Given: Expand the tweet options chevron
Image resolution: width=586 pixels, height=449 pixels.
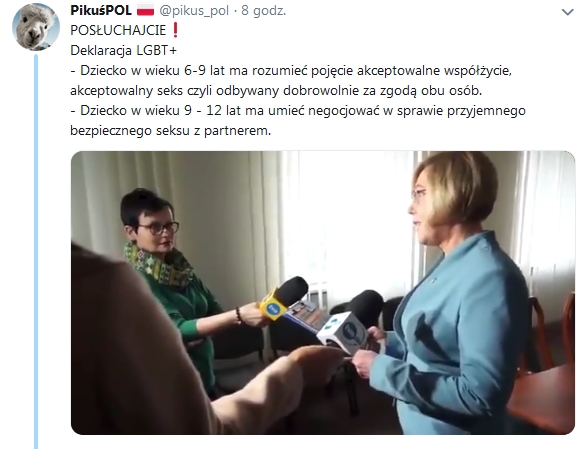Looking at the screenshot, I should (x=567, y=12).
